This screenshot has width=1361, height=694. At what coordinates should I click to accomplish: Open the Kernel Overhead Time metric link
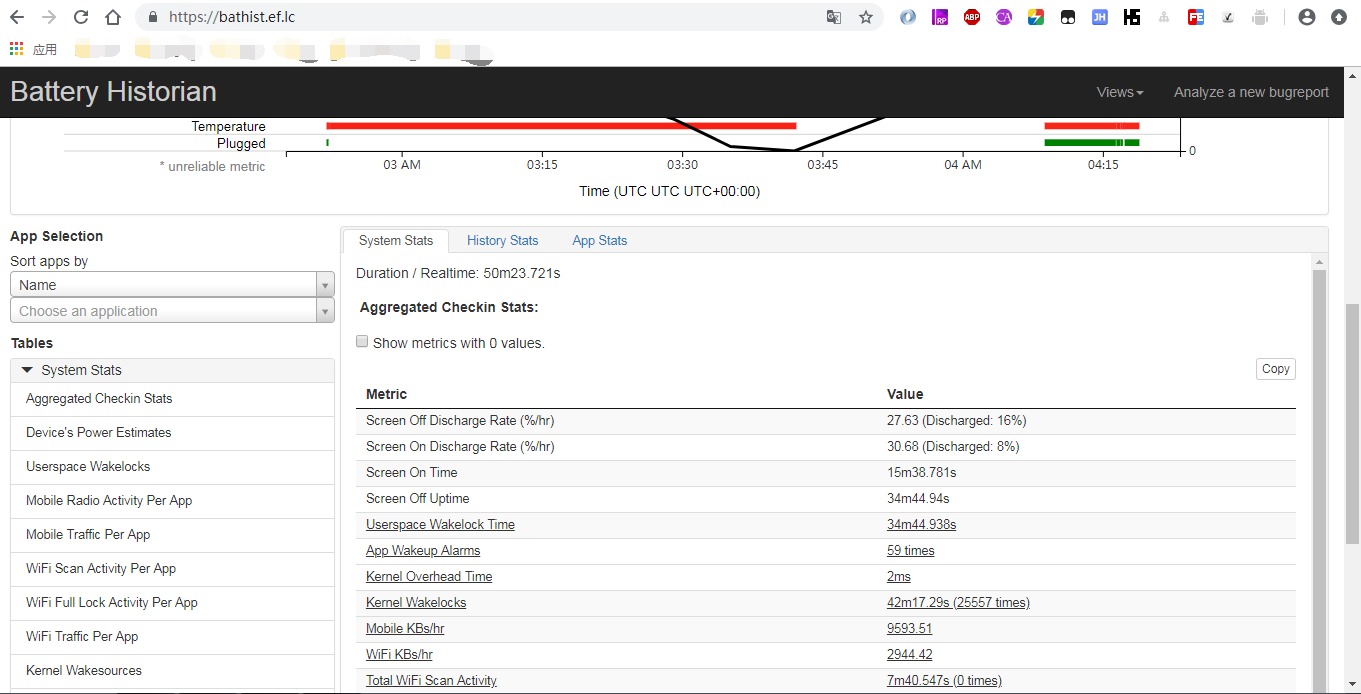pos(429,576)
